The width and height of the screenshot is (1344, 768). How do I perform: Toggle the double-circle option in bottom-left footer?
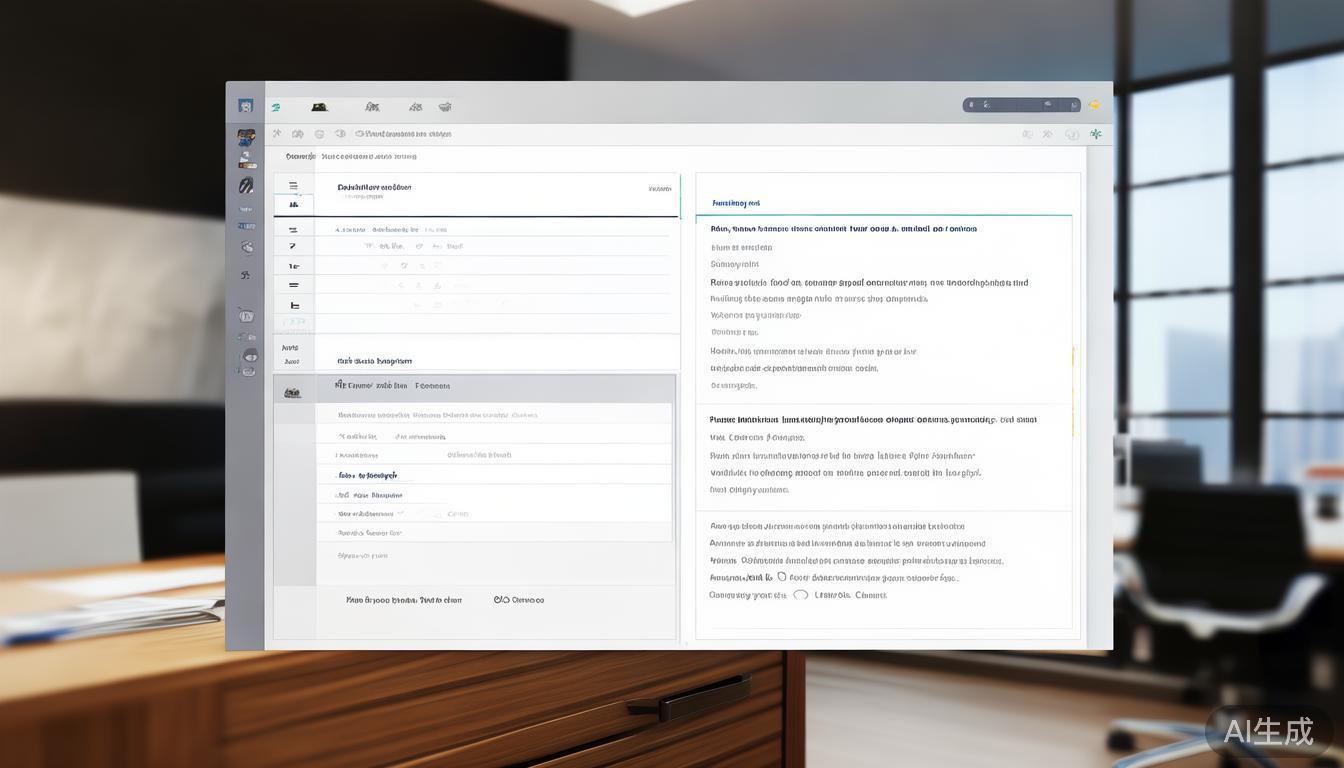click(502, 600)
